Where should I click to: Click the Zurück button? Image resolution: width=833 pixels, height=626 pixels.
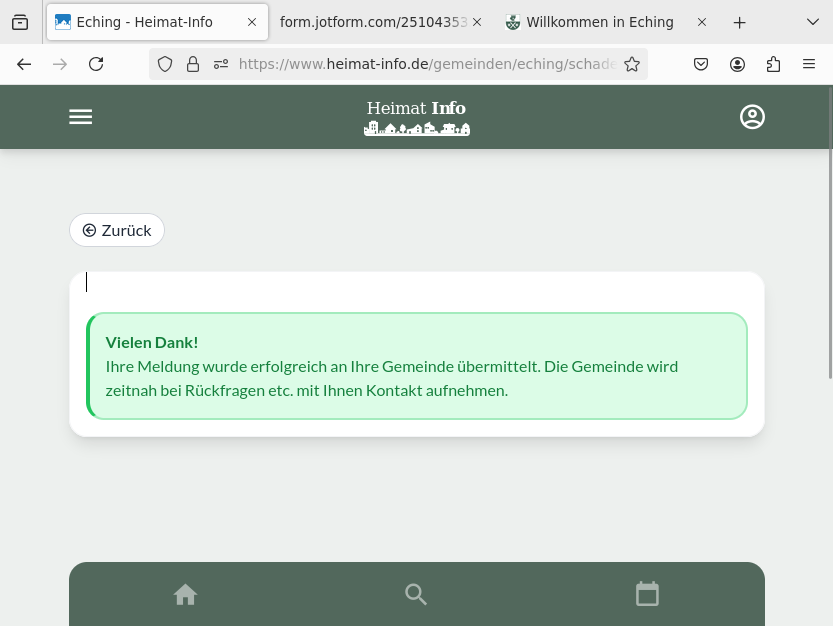117,230
